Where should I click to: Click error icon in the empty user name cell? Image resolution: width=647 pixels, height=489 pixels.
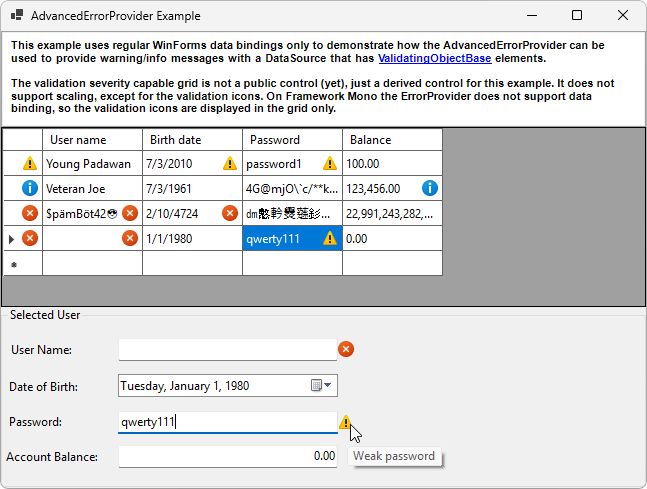point(130,238)
